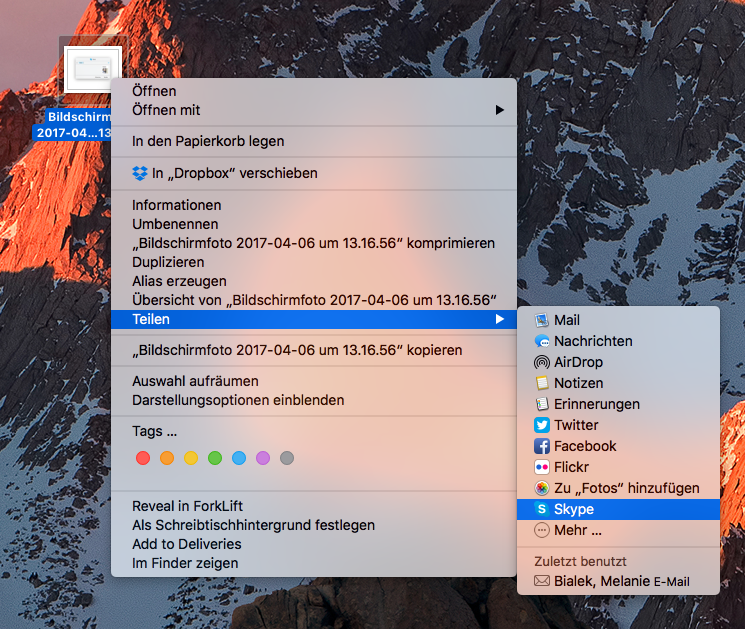Apply the red color tag
This screenshot has height=629, width=745.
[x=142, y=458]
